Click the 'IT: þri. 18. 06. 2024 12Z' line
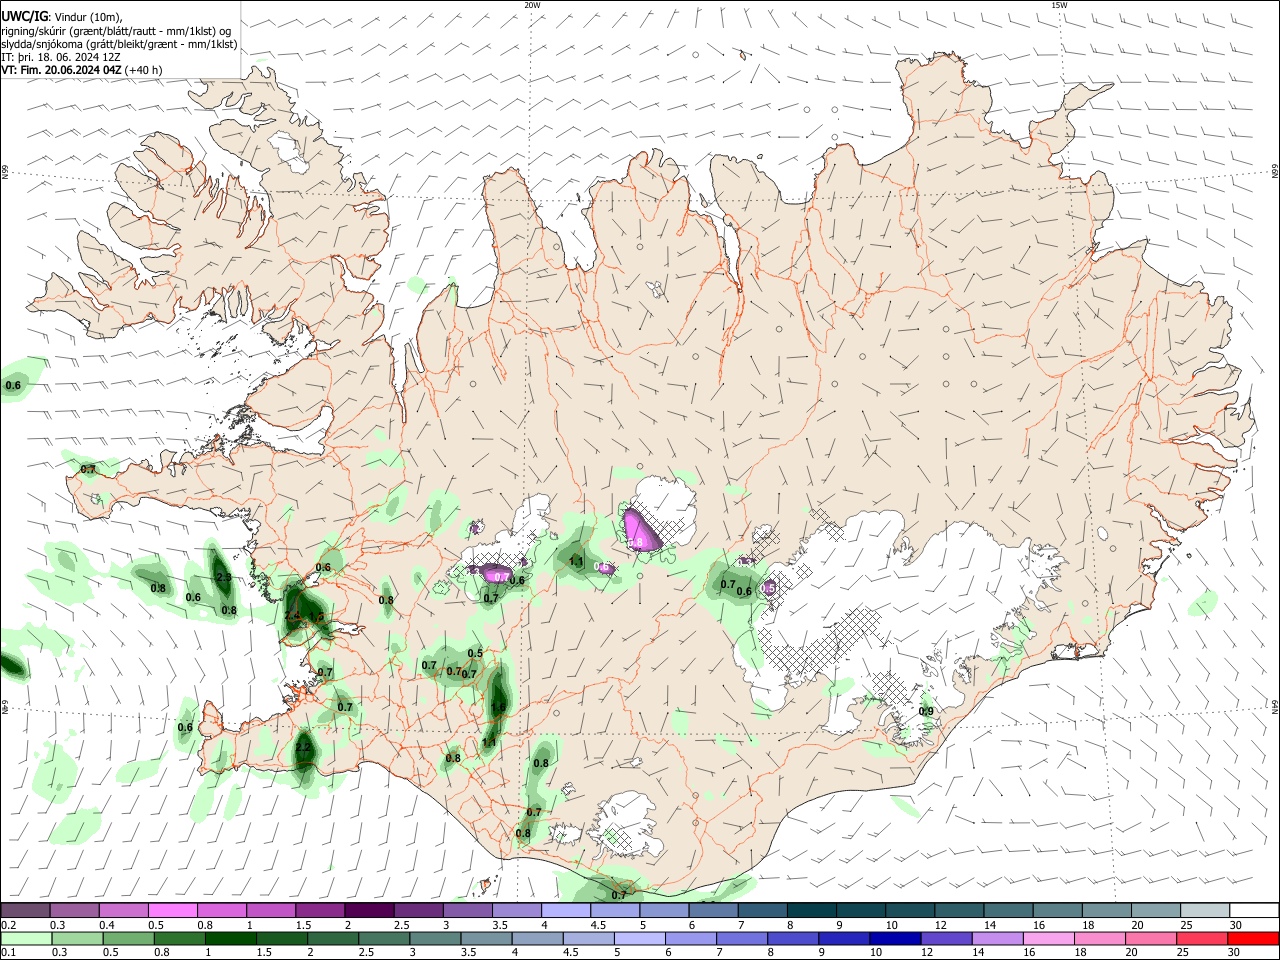Viewport: 1280px width, 960px height. pos(60,57)
